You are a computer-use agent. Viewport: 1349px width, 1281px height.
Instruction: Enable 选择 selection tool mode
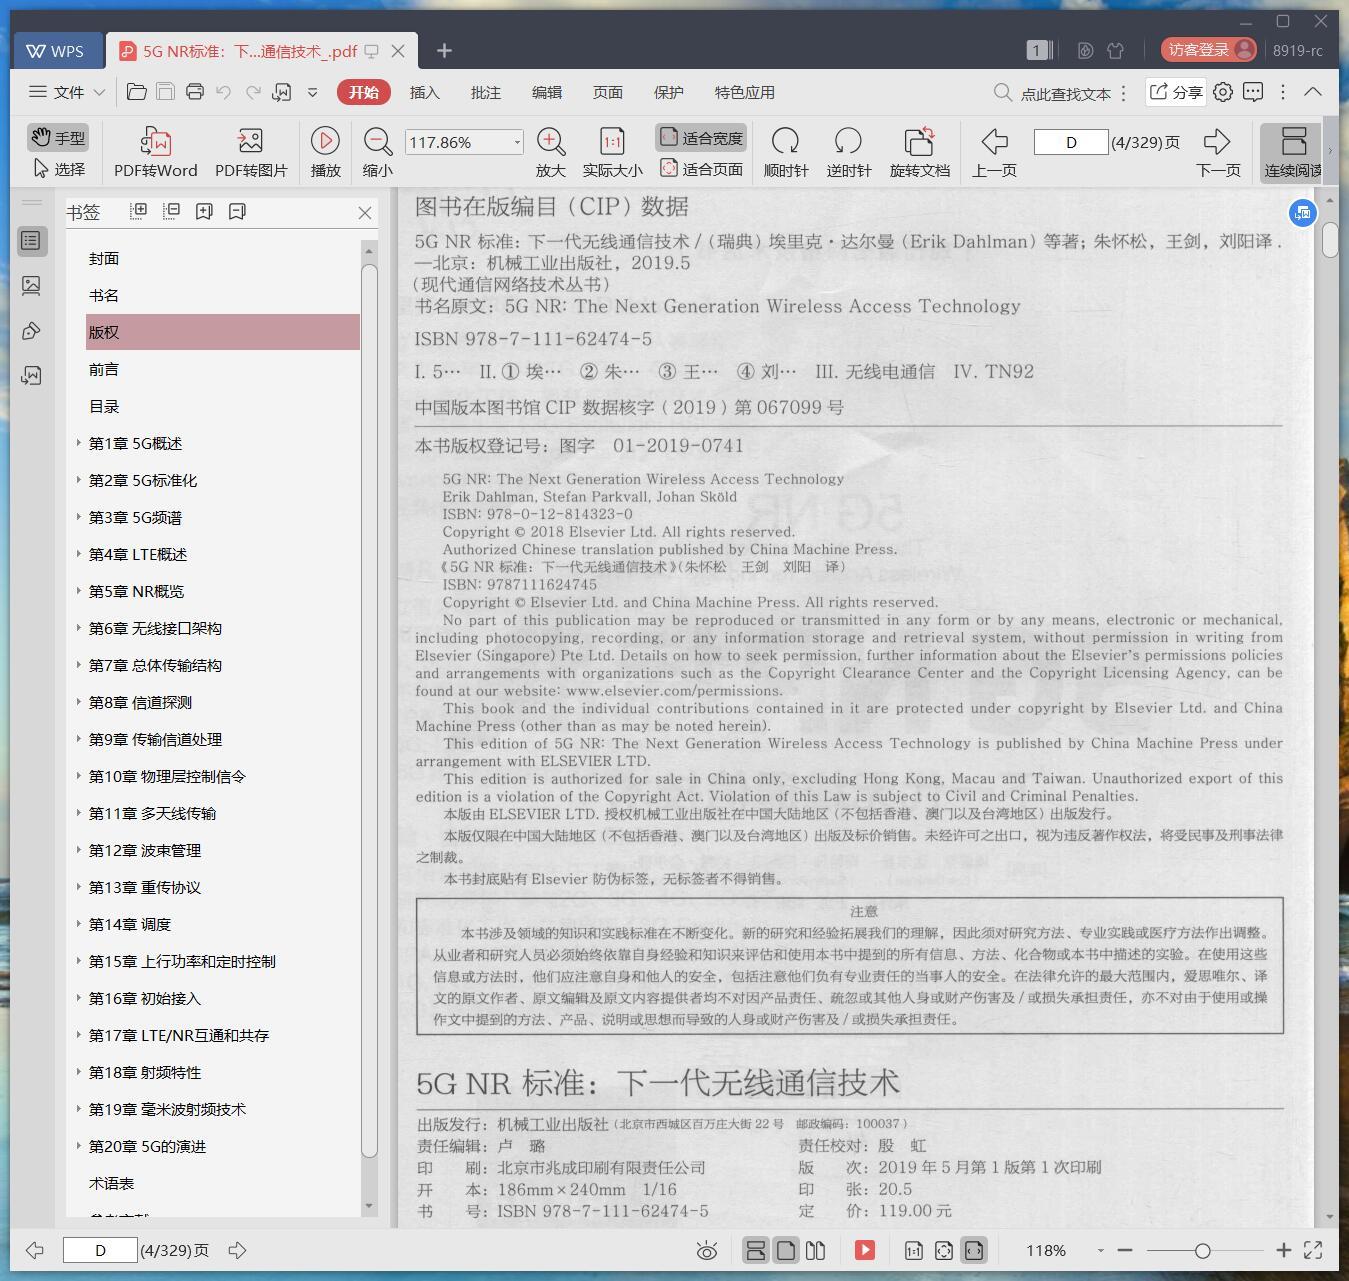point(59,169)
